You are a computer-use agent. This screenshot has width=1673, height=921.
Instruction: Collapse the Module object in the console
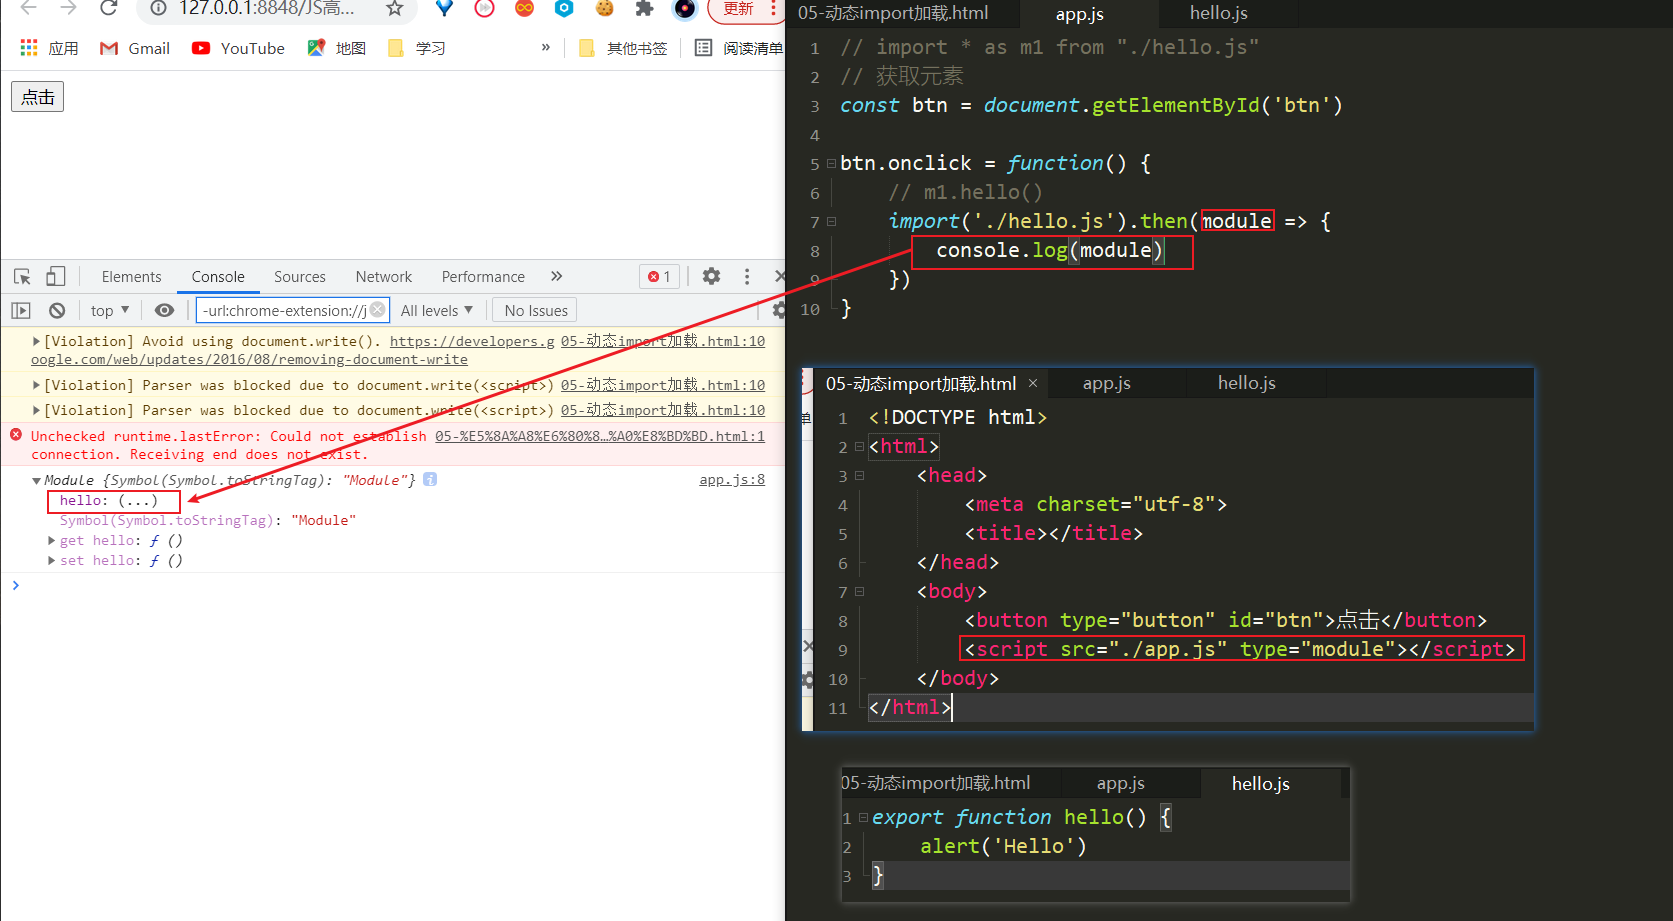coord(36,481)
